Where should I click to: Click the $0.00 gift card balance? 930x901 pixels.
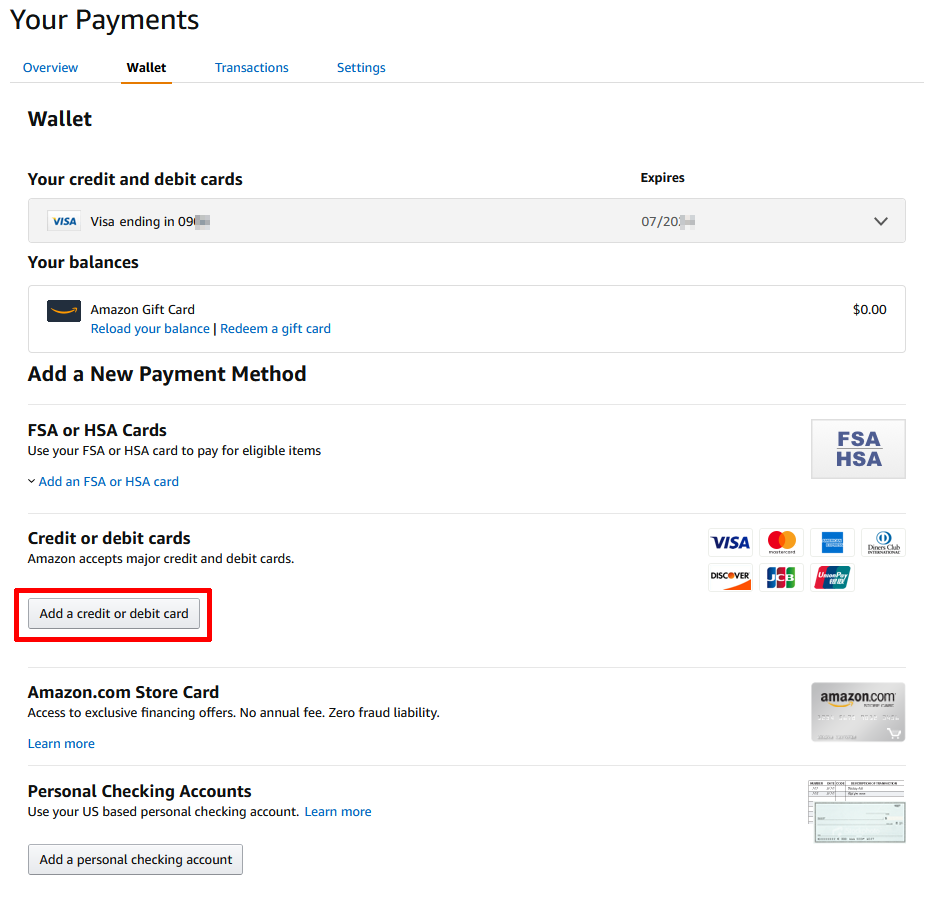coord(870,310)
